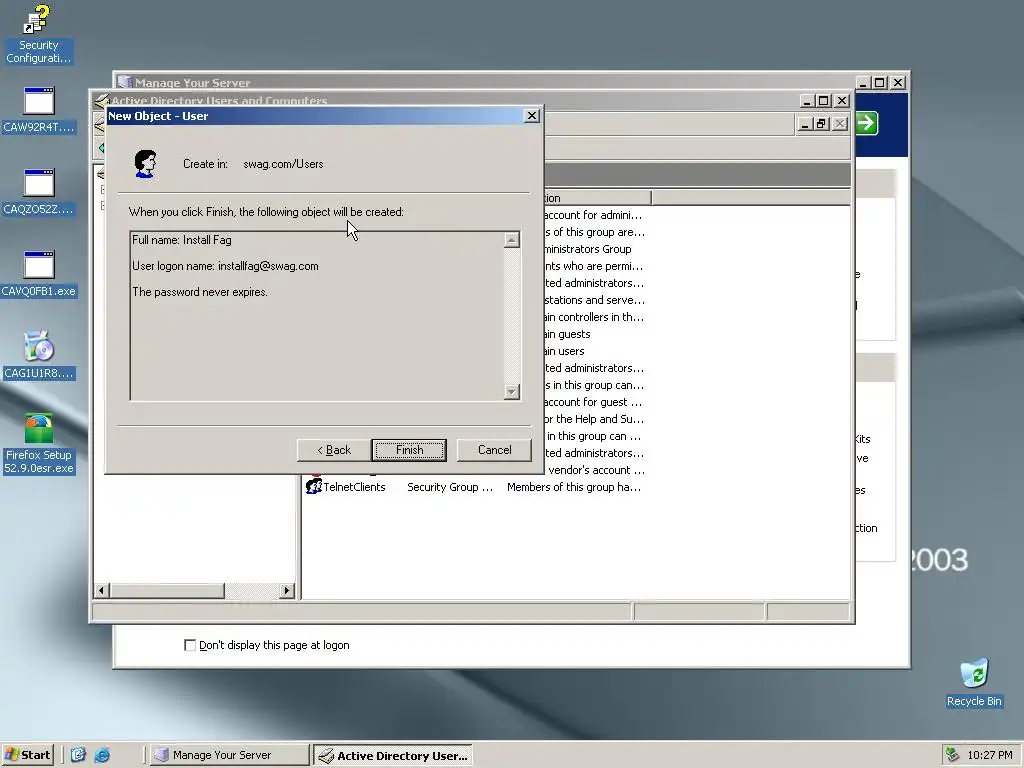
Task: Click 'ministrators Group' description text
Action: [588, 249]
